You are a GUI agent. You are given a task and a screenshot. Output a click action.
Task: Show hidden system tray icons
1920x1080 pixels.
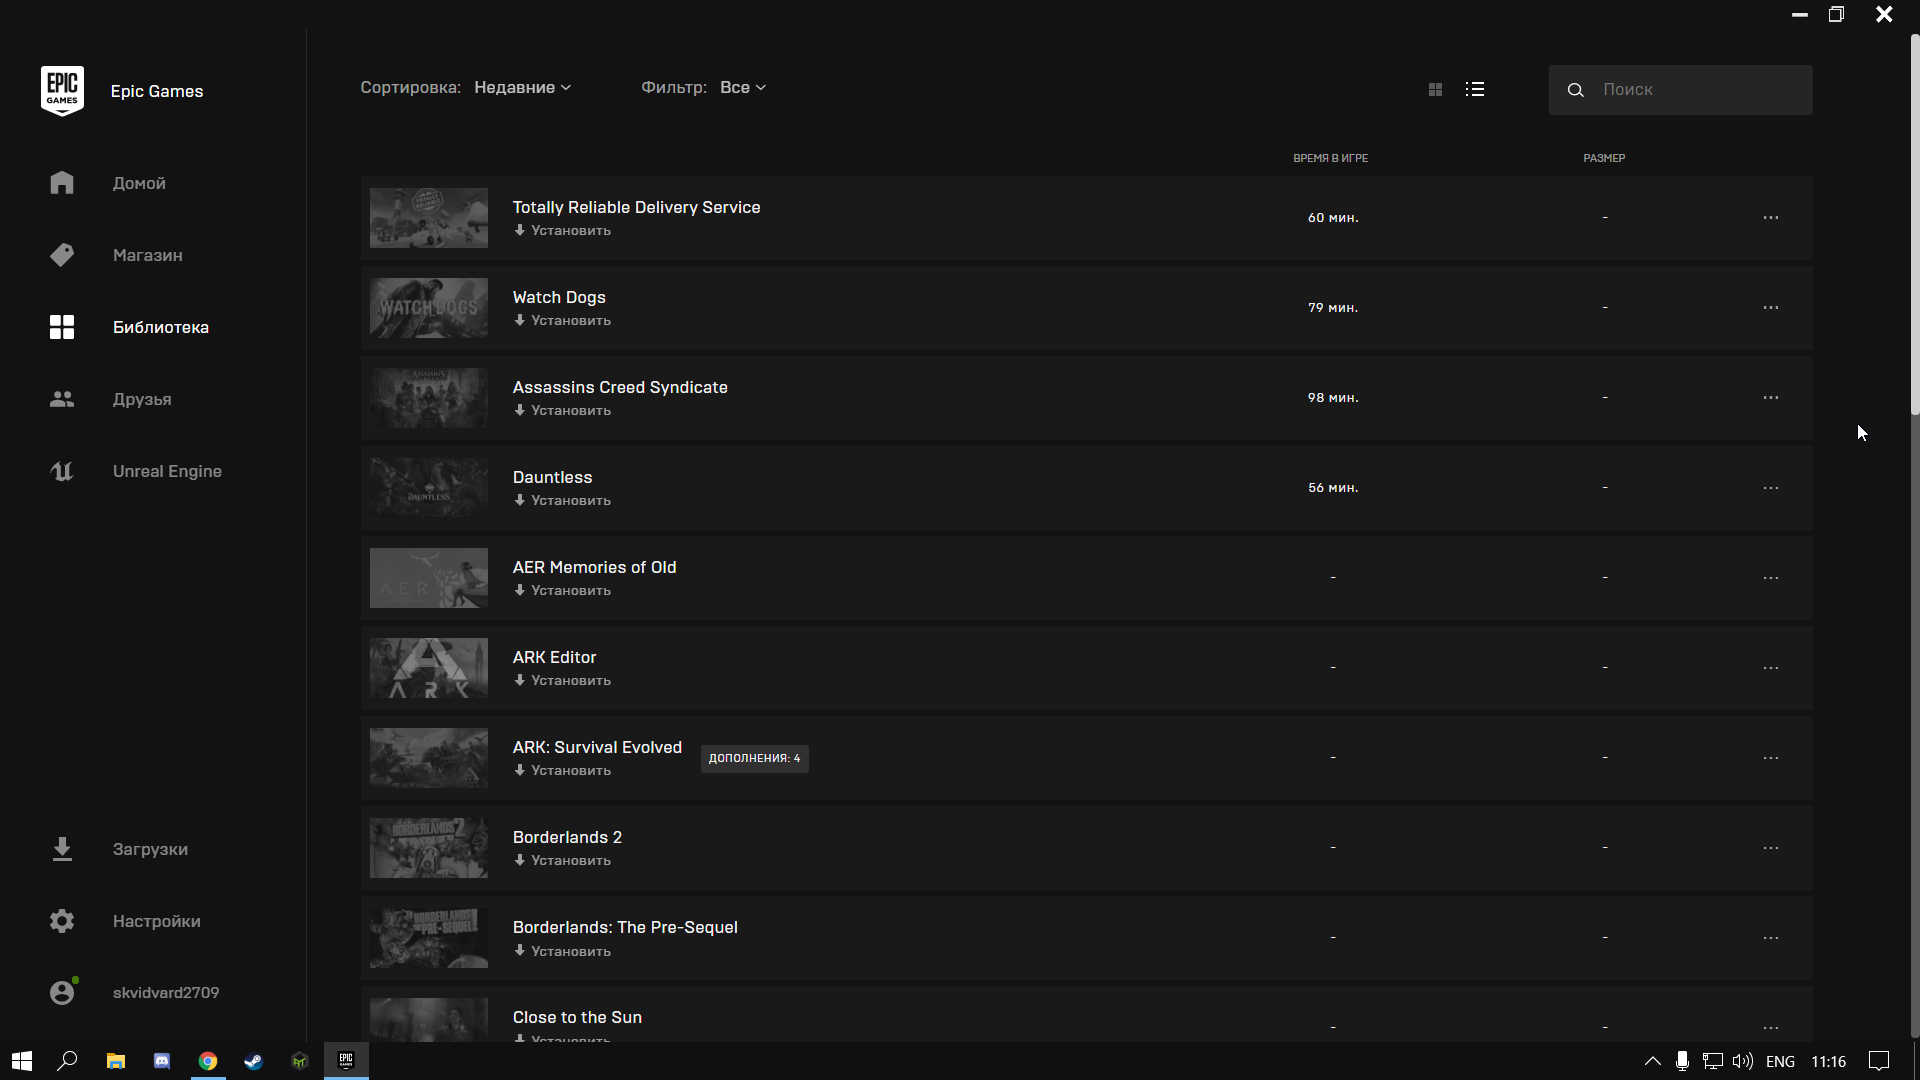[x=1652, y=1061]
